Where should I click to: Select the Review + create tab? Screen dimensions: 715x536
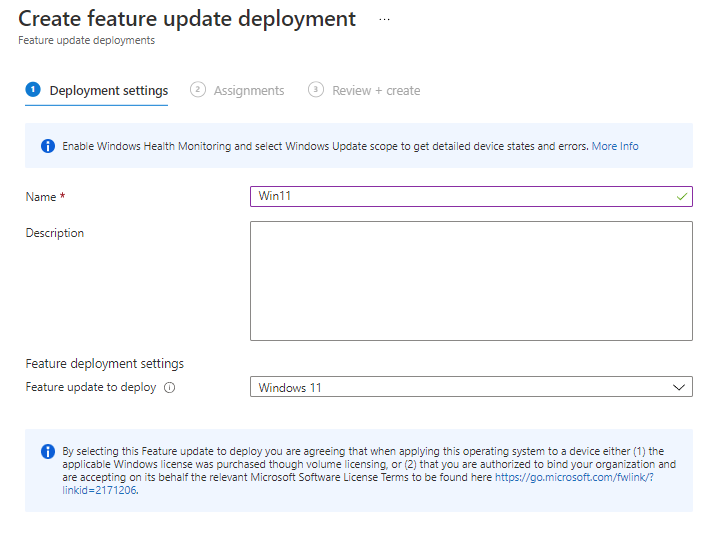click(376, 91)
